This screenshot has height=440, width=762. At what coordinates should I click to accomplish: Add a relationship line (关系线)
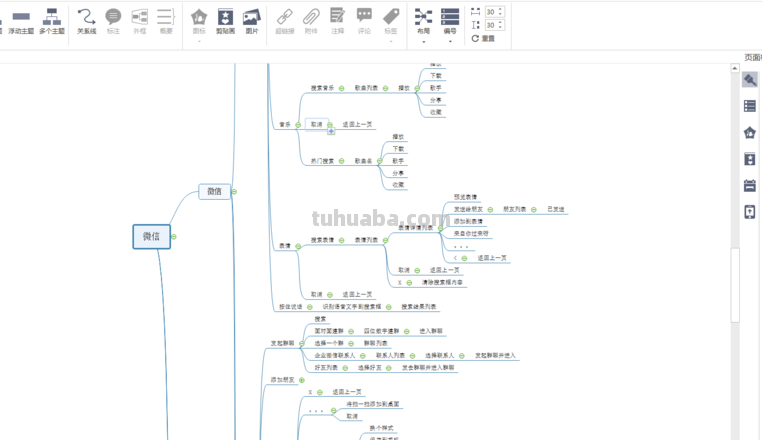coord(87,22)
